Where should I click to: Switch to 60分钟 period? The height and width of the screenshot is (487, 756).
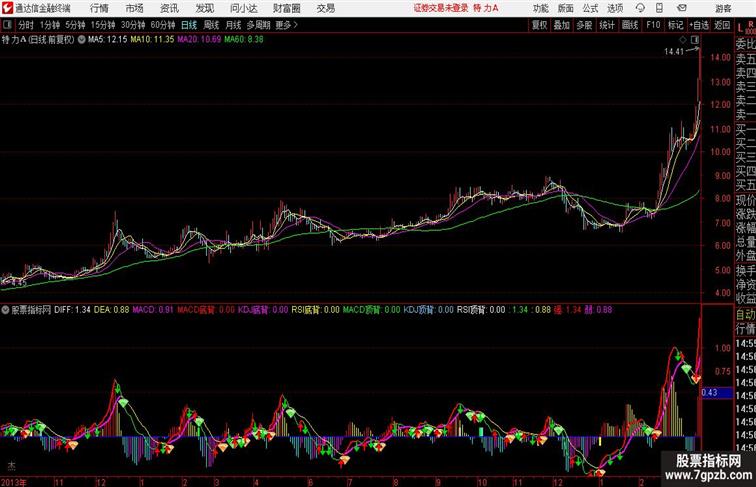[163, 25]
